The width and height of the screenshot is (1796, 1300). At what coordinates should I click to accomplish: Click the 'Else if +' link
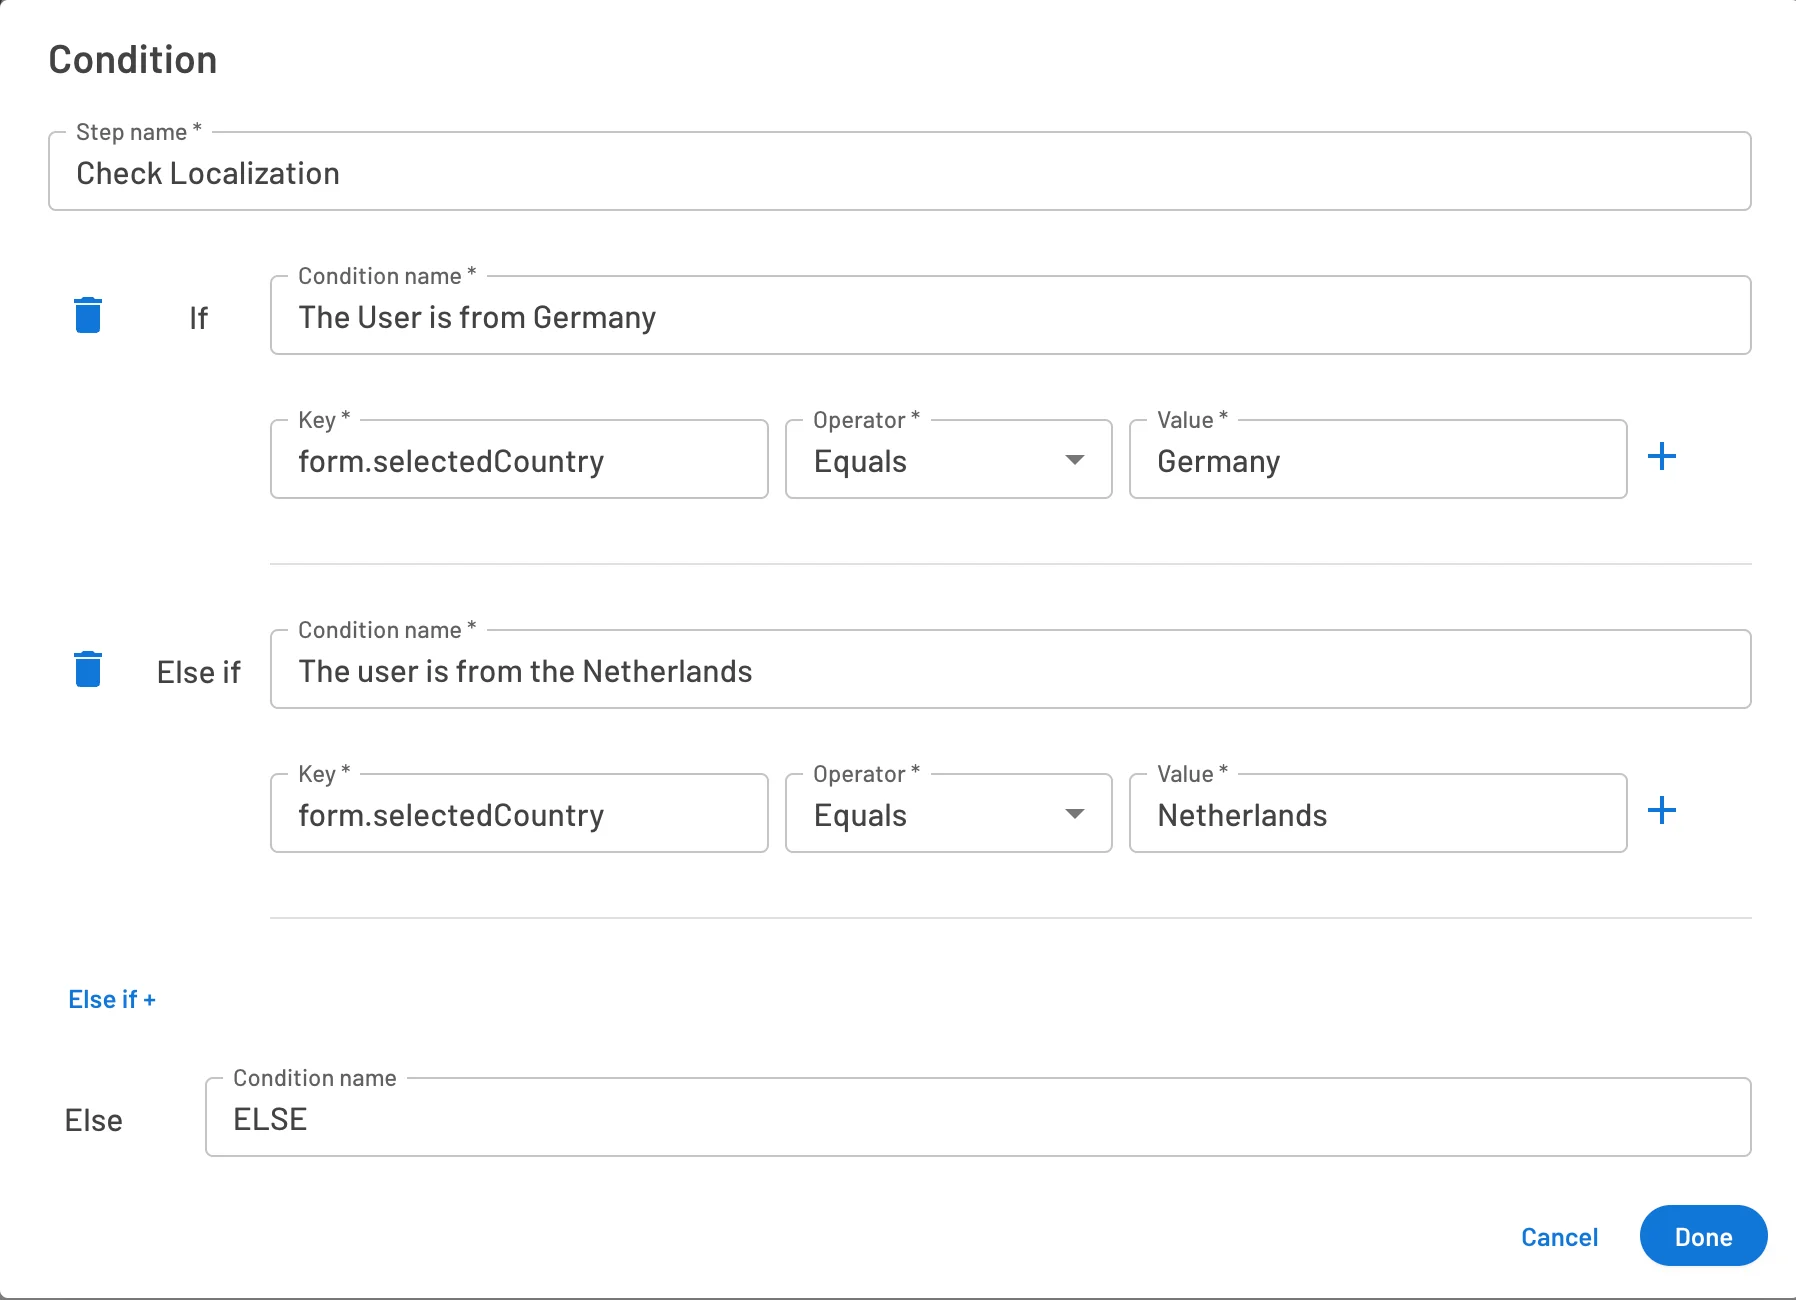tap(112, 1000)
